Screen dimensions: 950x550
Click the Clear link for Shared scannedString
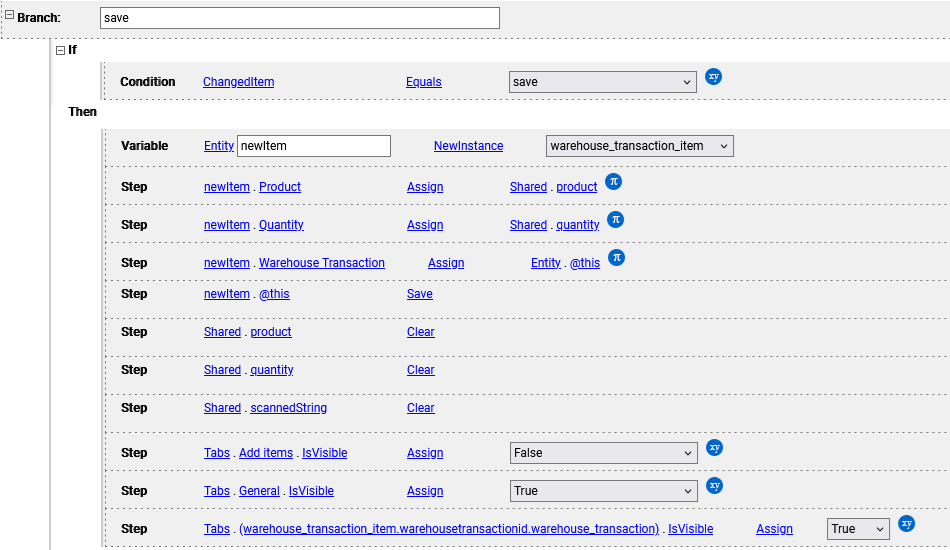pos(420,408)
